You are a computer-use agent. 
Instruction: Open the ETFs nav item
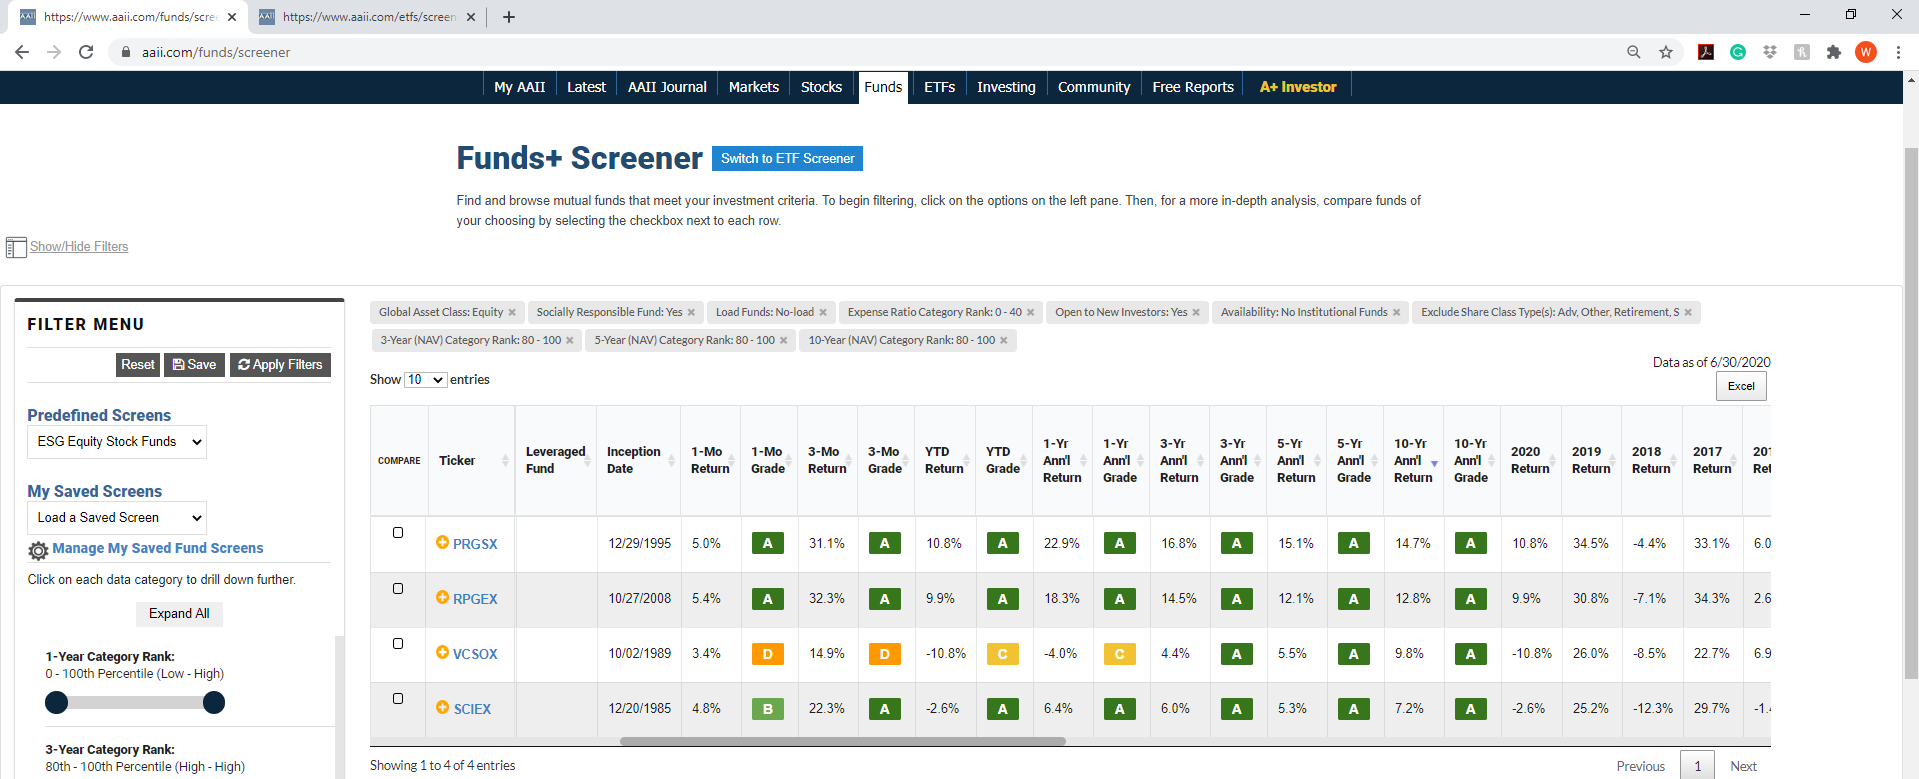939,87
